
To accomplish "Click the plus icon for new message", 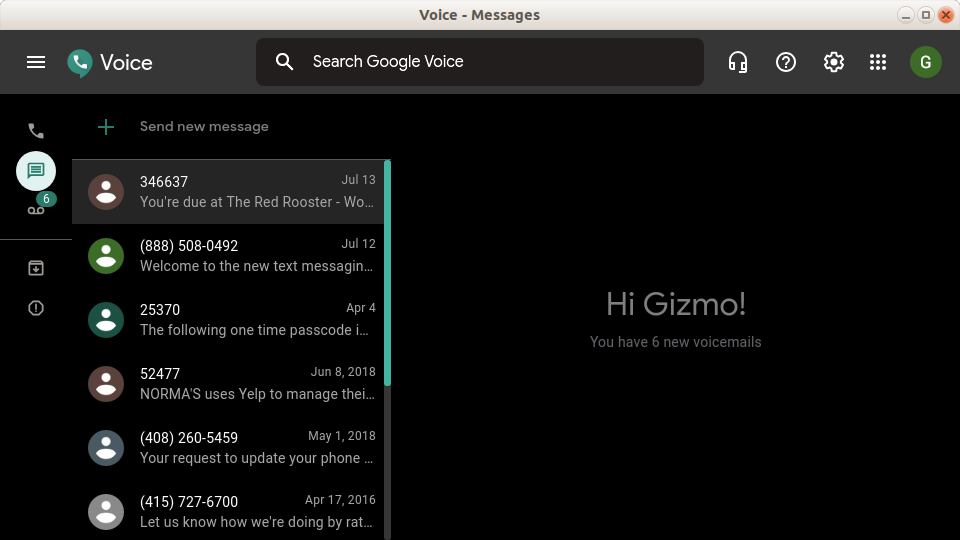I will tap(106, 127).
